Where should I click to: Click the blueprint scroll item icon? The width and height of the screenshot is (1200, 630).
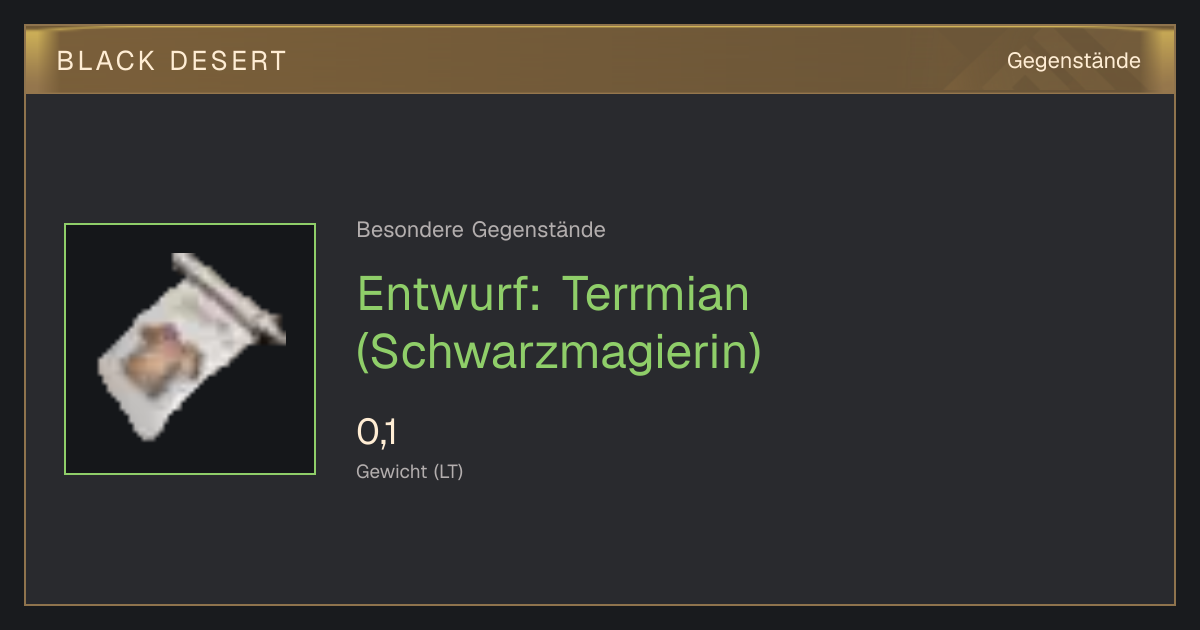point(190,347)
